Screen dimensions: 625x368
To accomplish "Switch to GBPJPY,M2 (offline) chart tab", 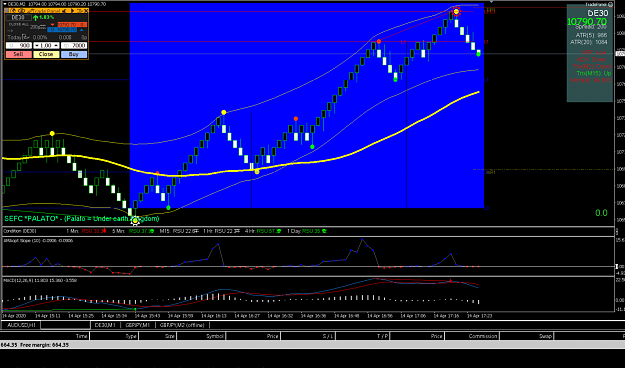I will point(183,325).
